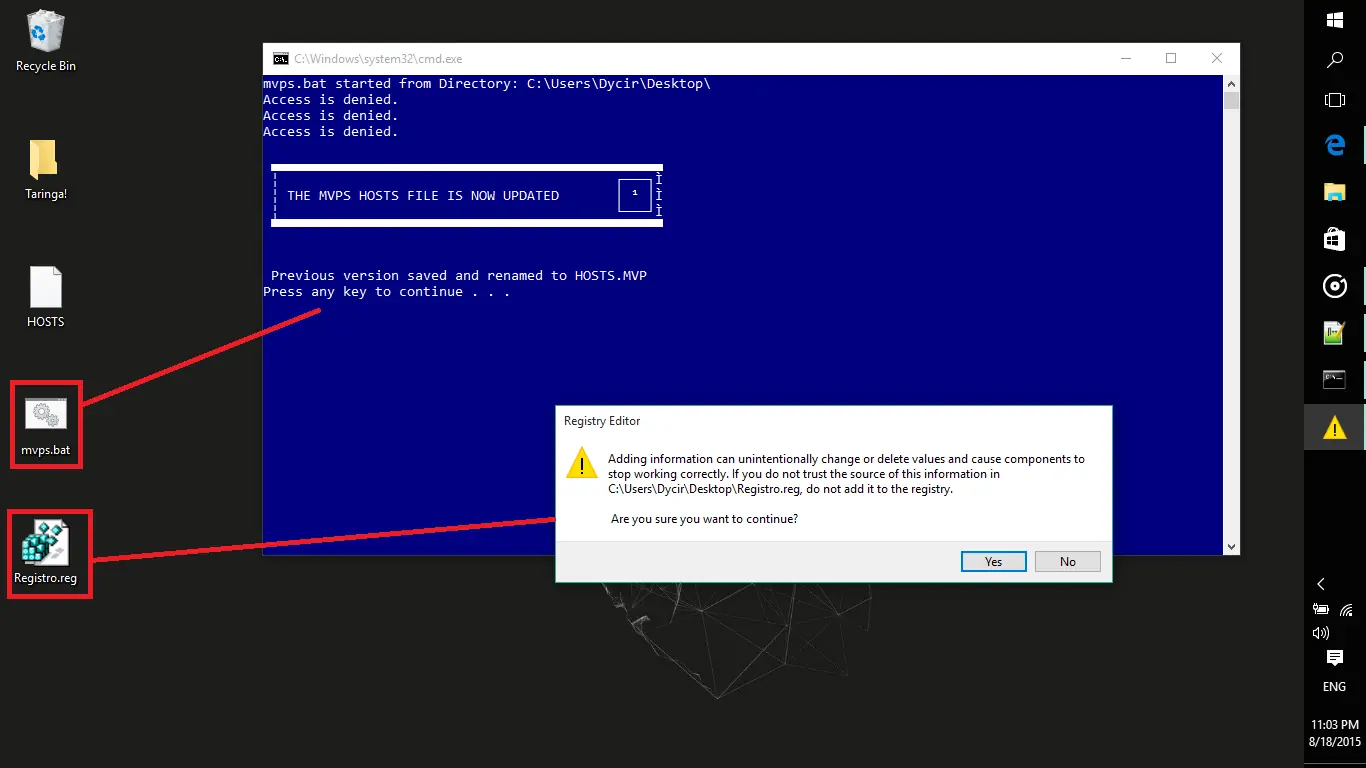The height and width of the screenshot is (768, 1366).
Task: Show hidden tray icons chevron
Action: [x=1321, y=584]
